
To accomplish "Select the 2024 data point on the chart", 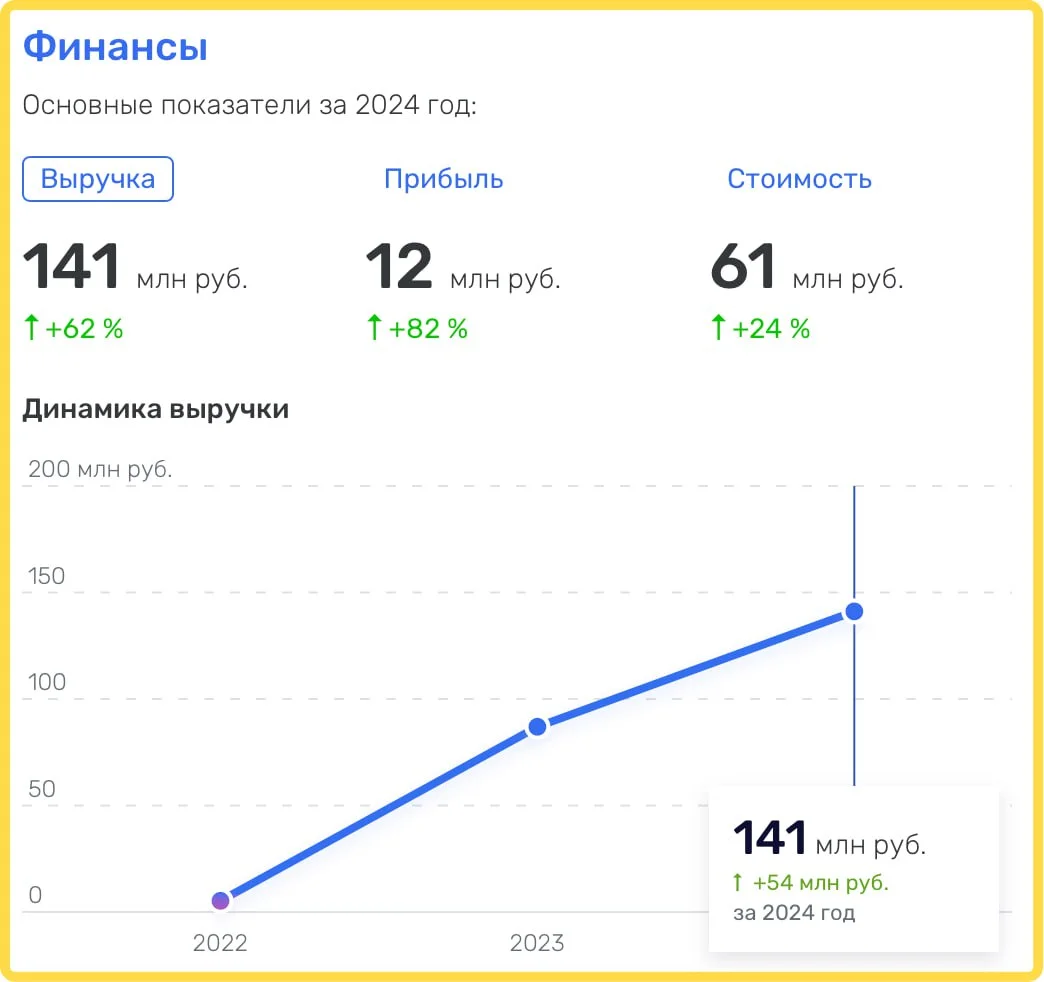I will point(854,611).
